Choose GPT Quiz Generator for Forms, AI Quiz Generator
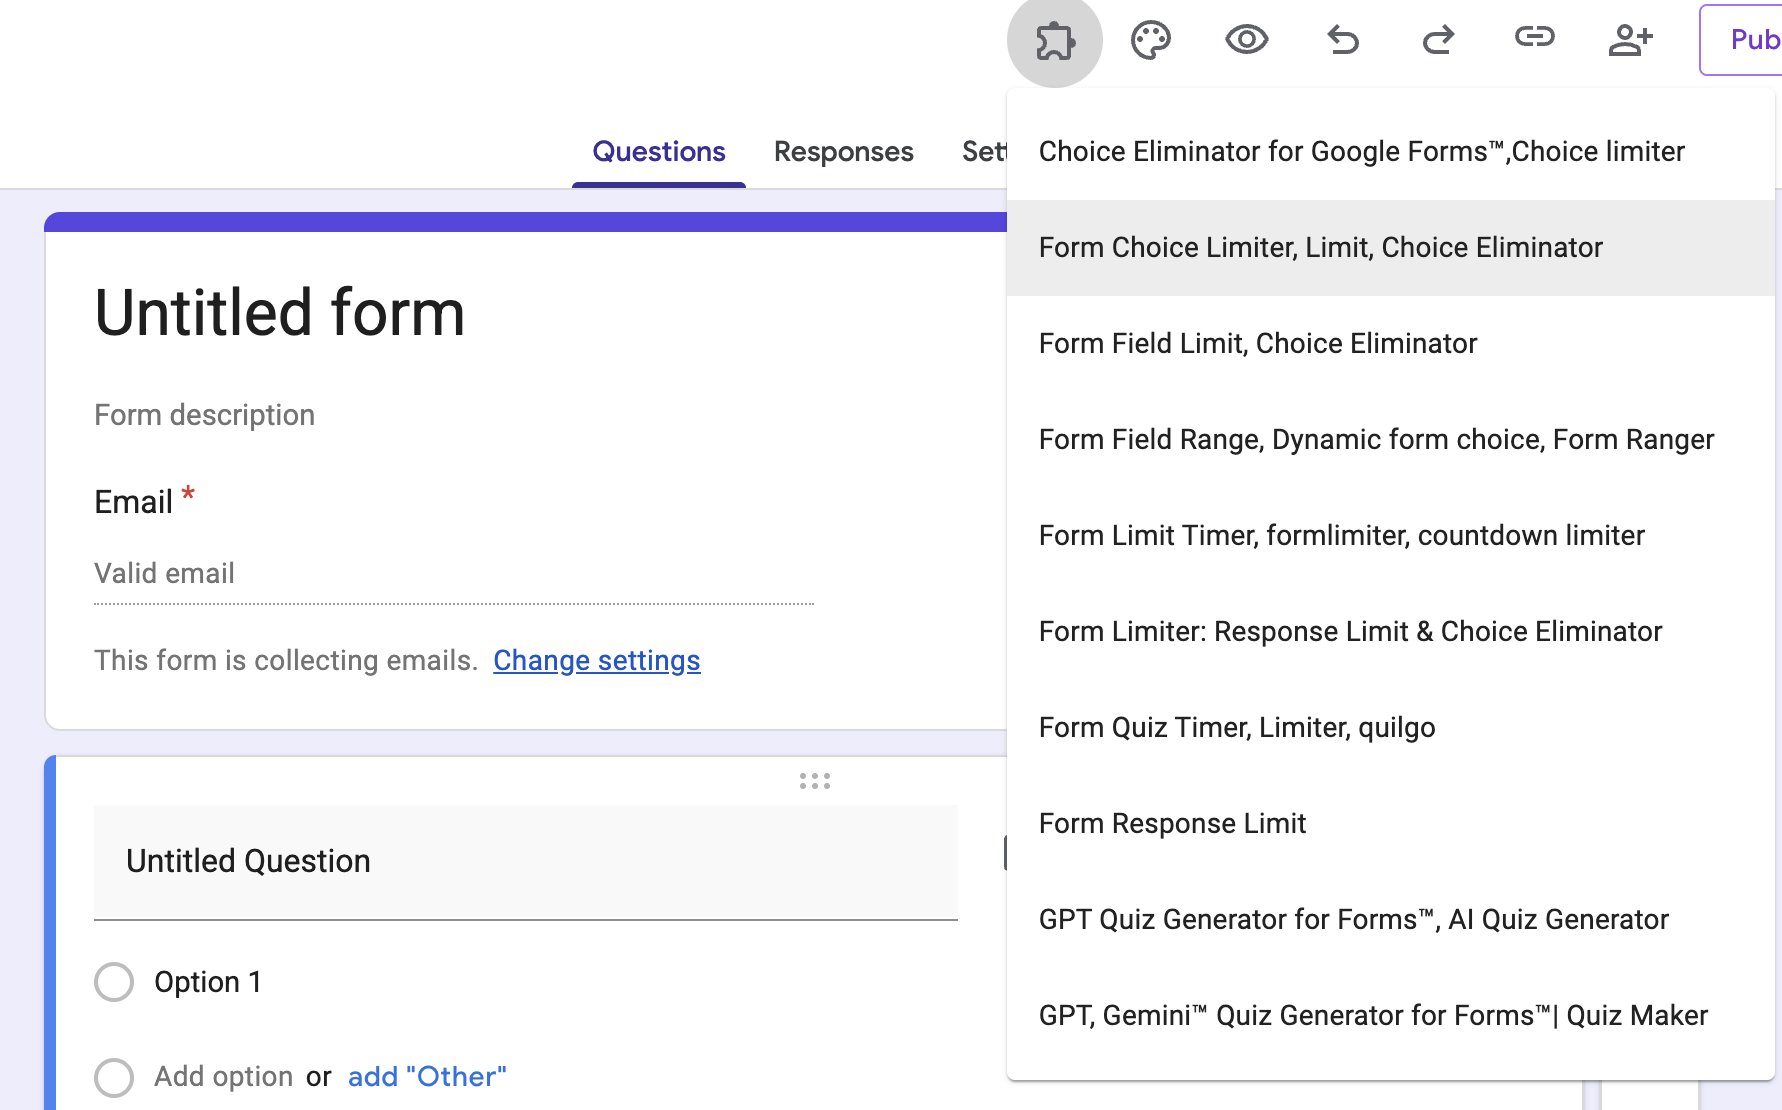 coord(1390,920)
